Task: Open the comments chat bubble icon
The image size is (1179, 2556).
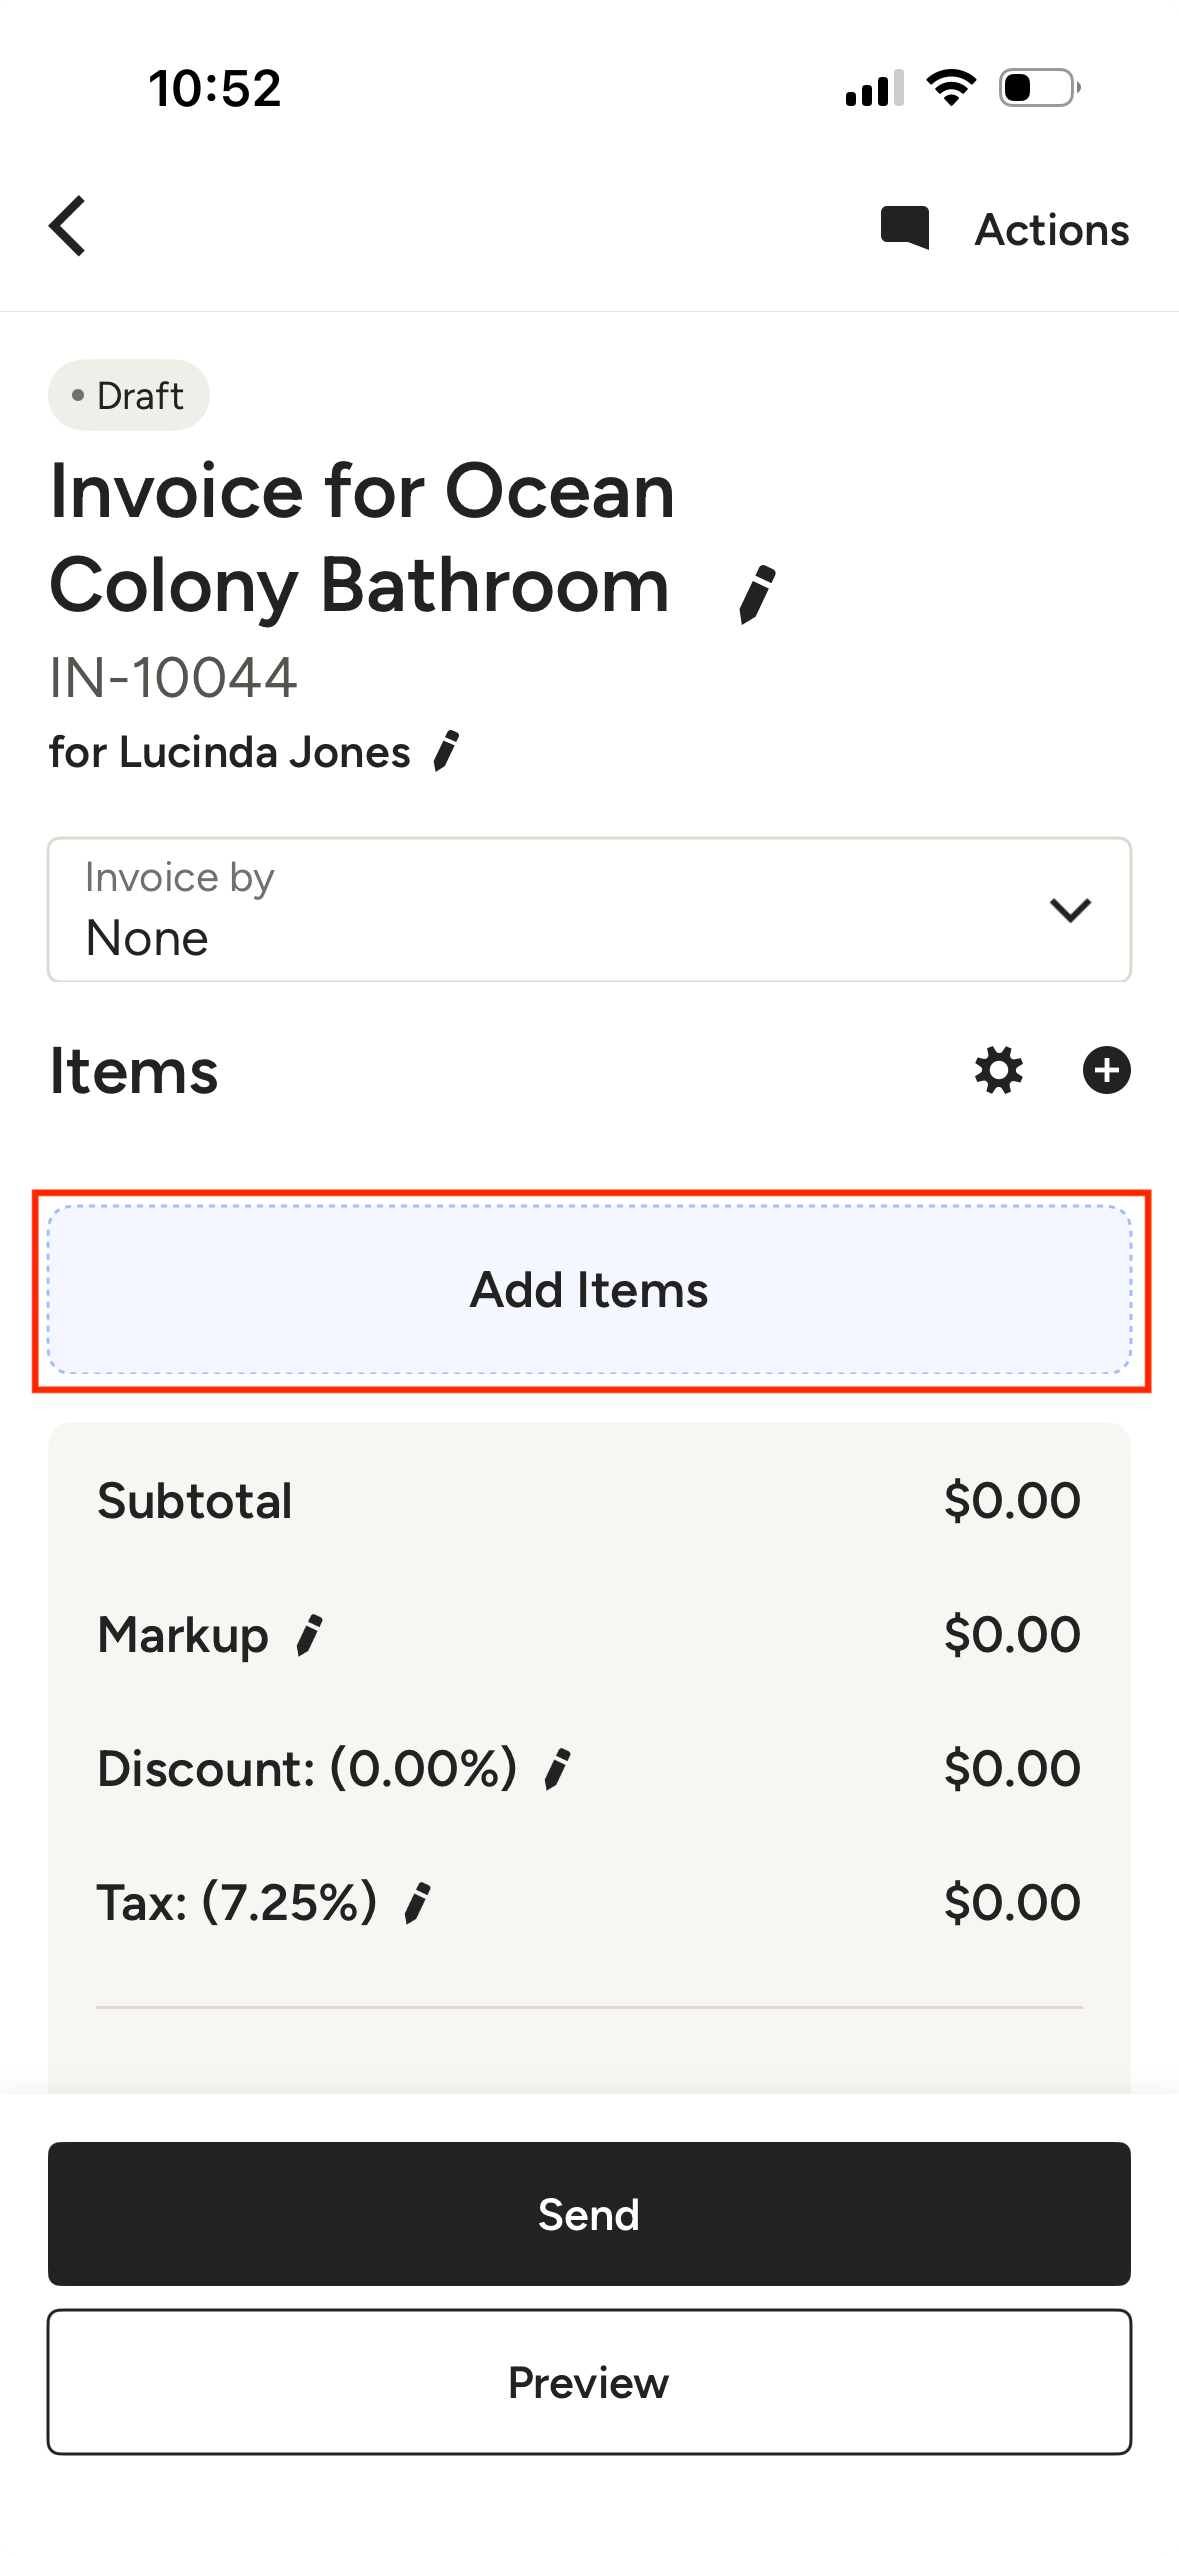Action: click(x=904, y=228)
